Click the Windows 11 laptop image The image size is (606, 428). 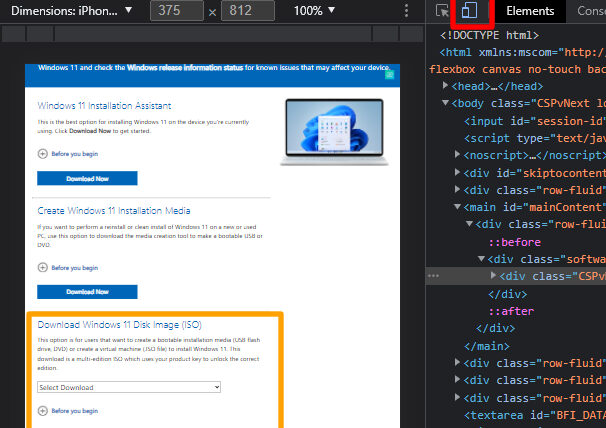pos(334,132)
